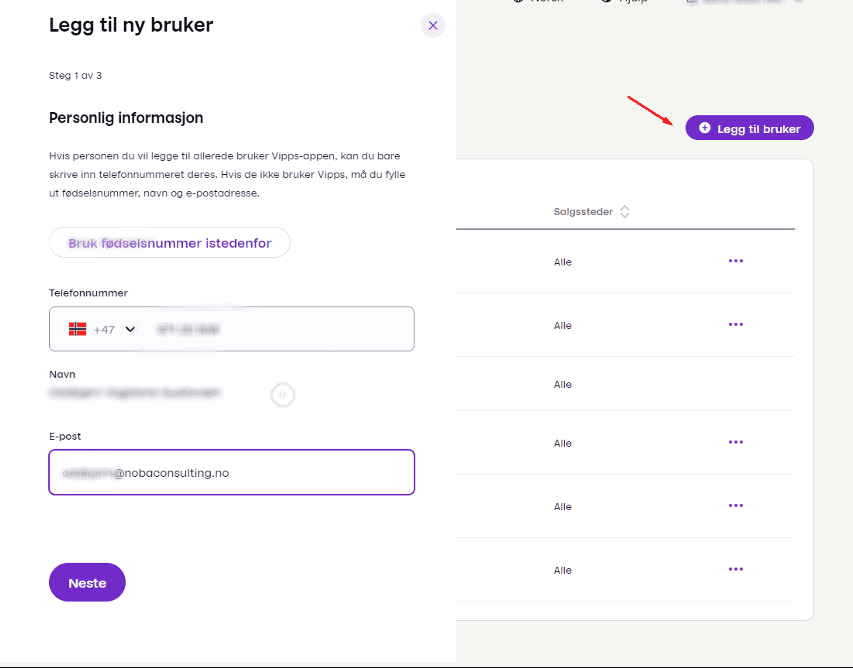Click the plus icon on Legg til bruker
Screen dimensions: 853x668
(705, 128)
